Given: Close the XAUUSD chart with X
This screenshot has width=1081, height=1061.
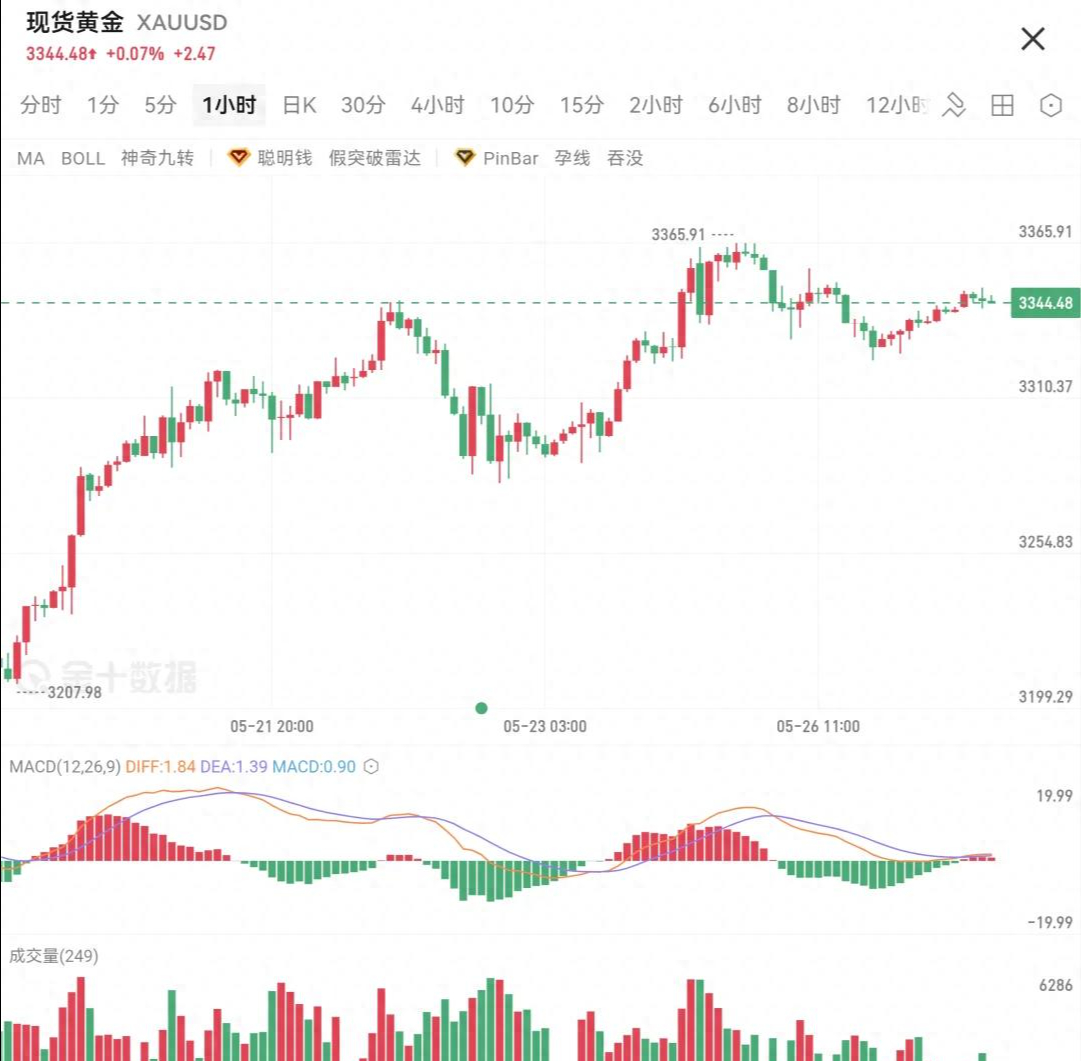Looking at the screenshot, I should pos(1032,39).
